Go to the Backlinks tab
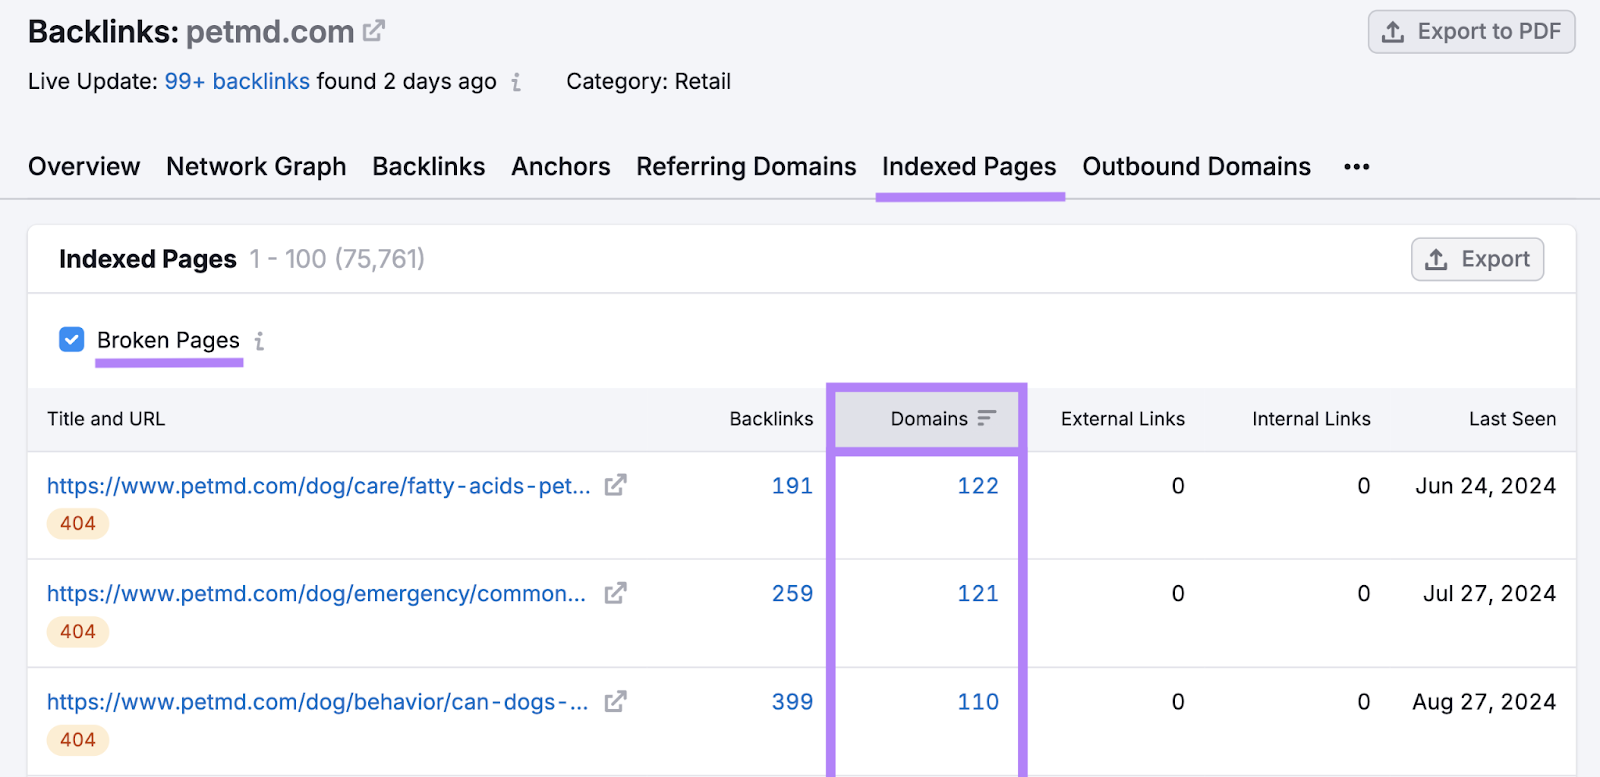Image resolution: width=1600 pixels, height=777 pixels. (x=429, y=166)
